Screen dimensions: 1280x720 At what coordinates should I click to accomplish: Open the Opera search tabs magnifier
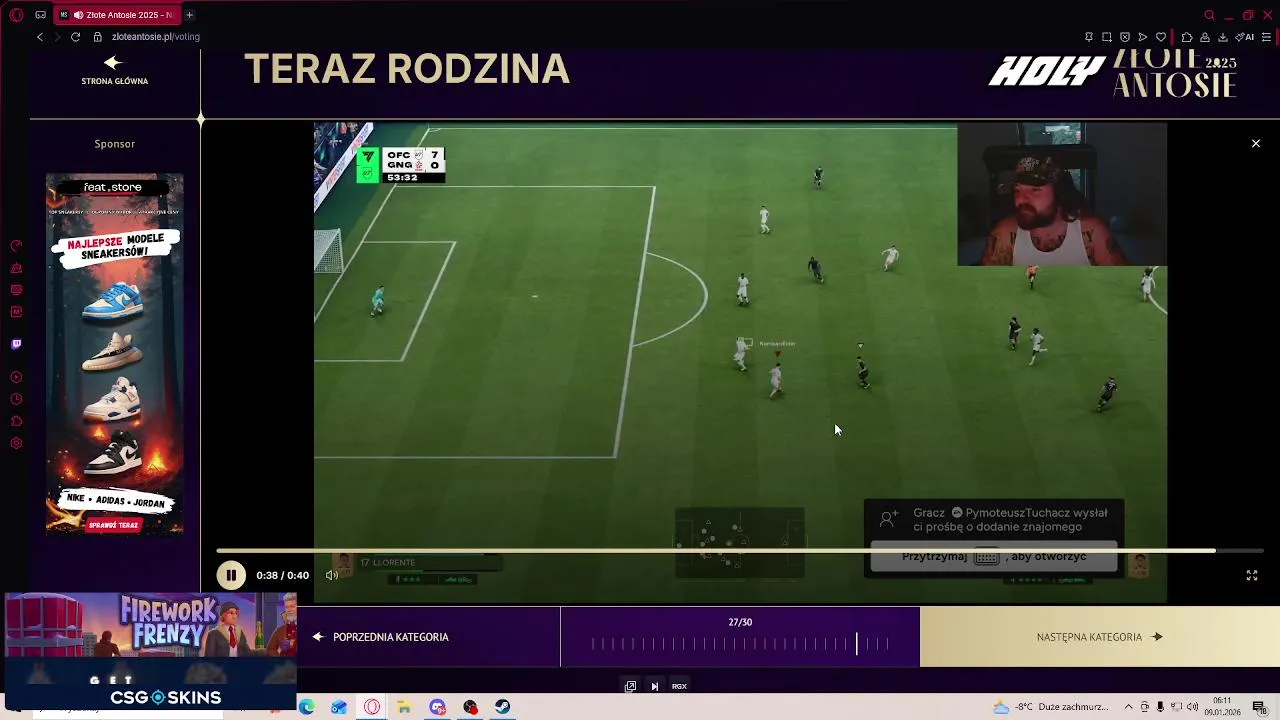[x=1209, y=15]
